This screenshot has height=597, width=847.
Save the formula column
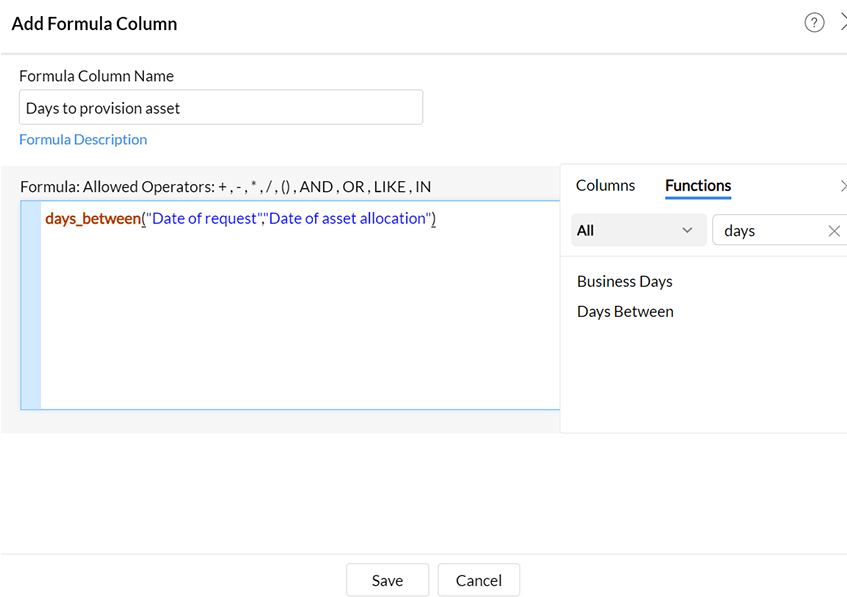click(387, 580)
